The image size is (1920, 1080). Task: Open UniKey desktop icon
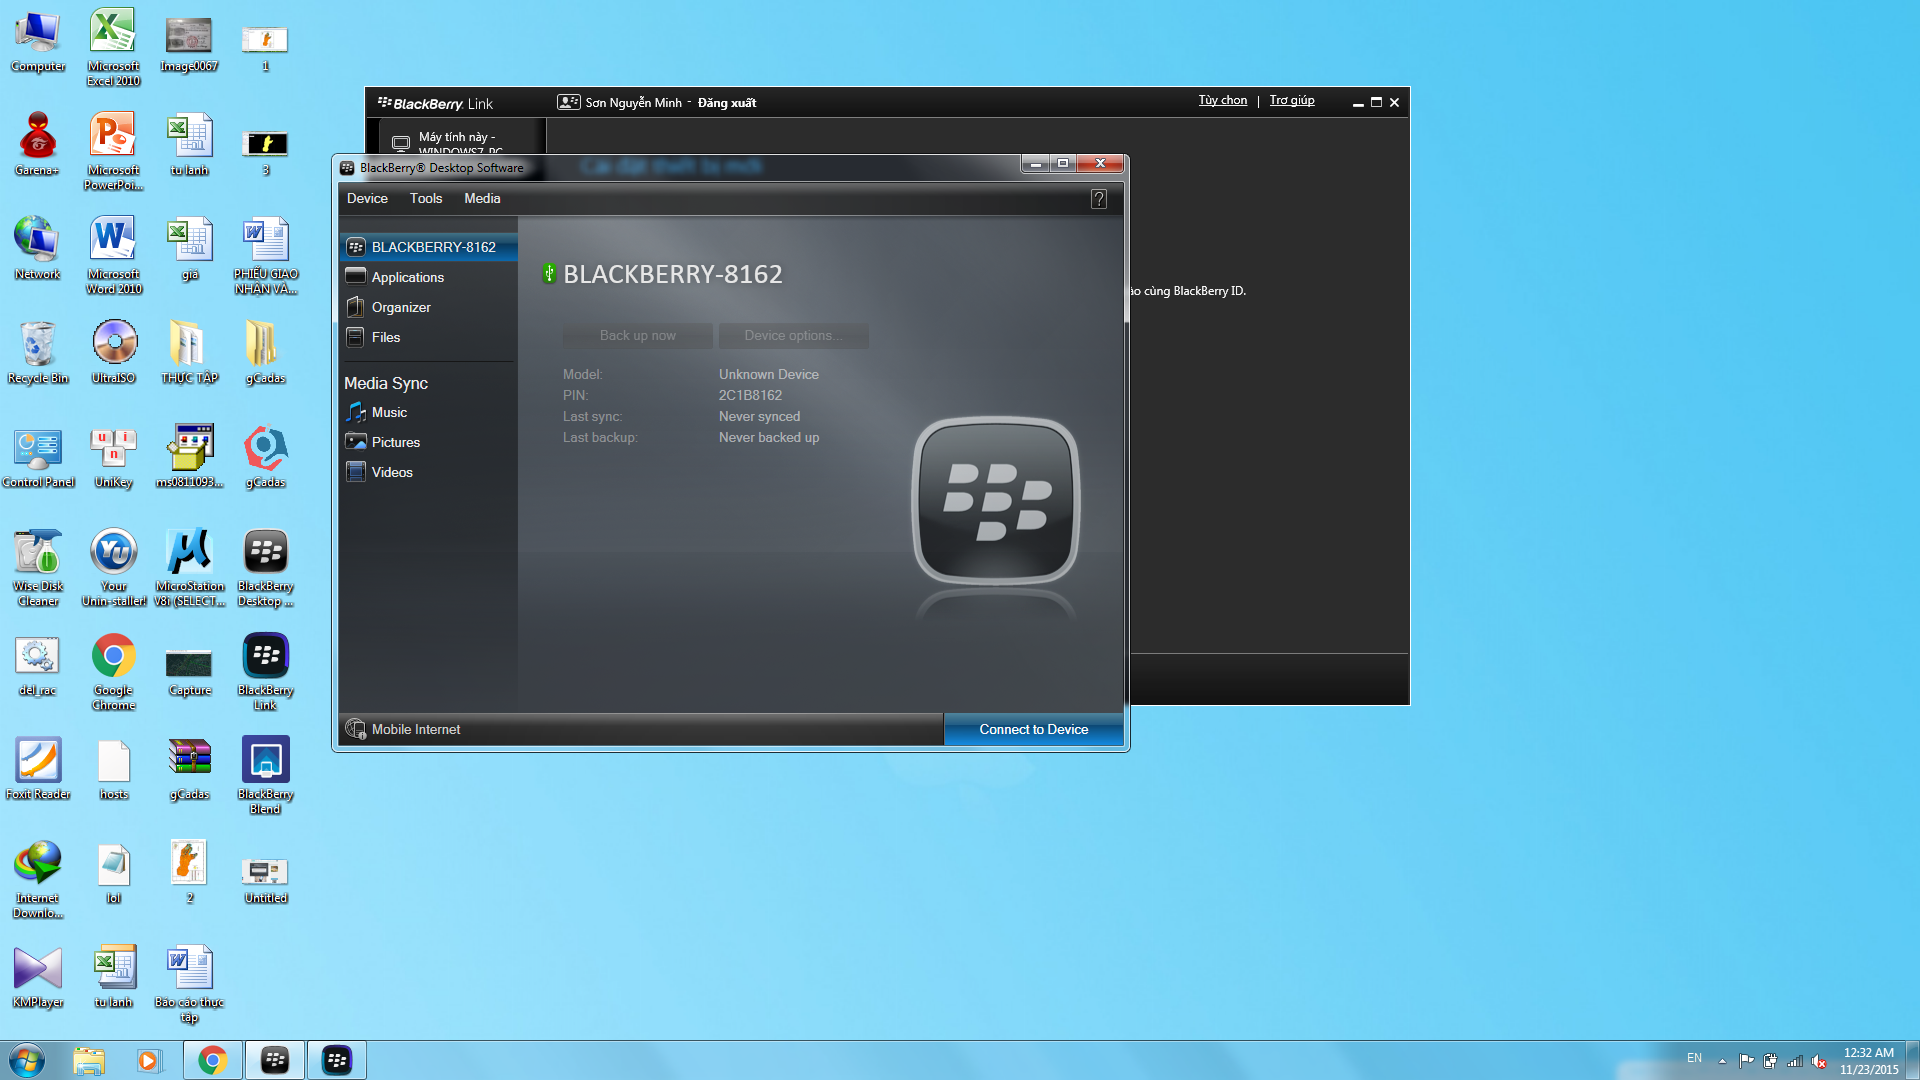pyautogui.click(x=113, y=457)
